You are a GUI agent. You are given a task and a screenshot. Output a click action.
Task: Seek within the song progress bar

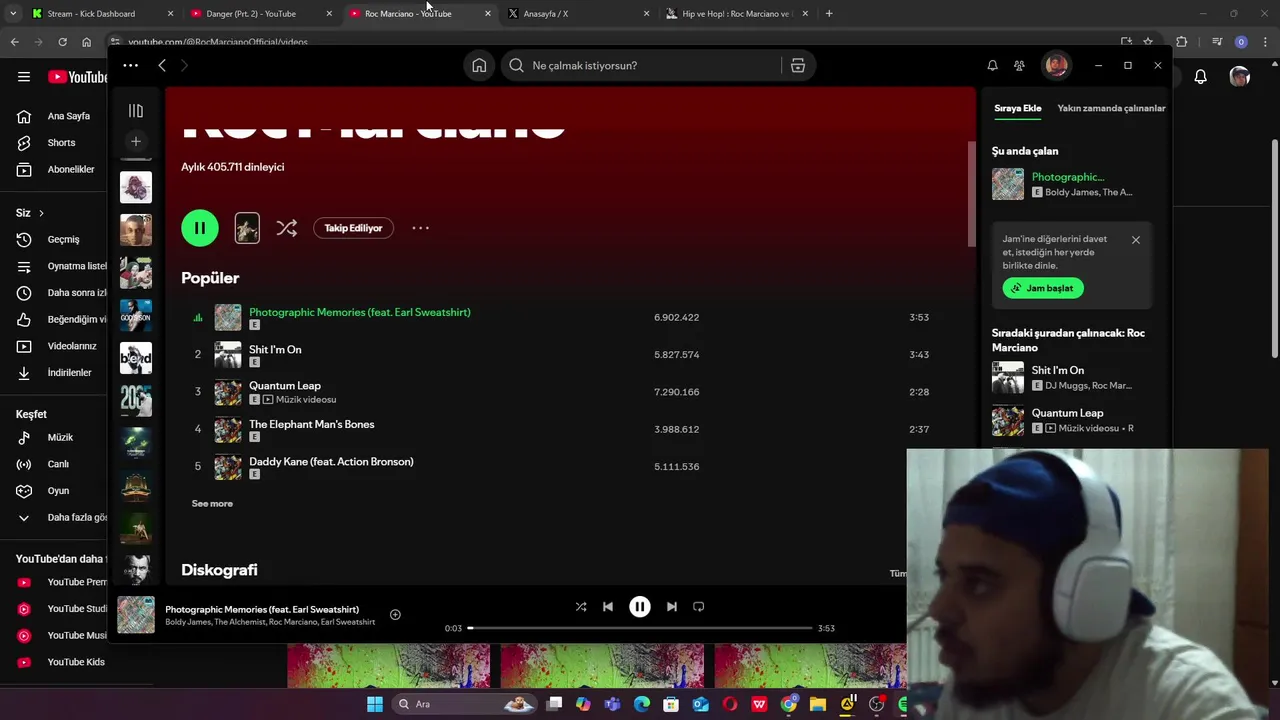pyautogui.click(x=640, y=628)
